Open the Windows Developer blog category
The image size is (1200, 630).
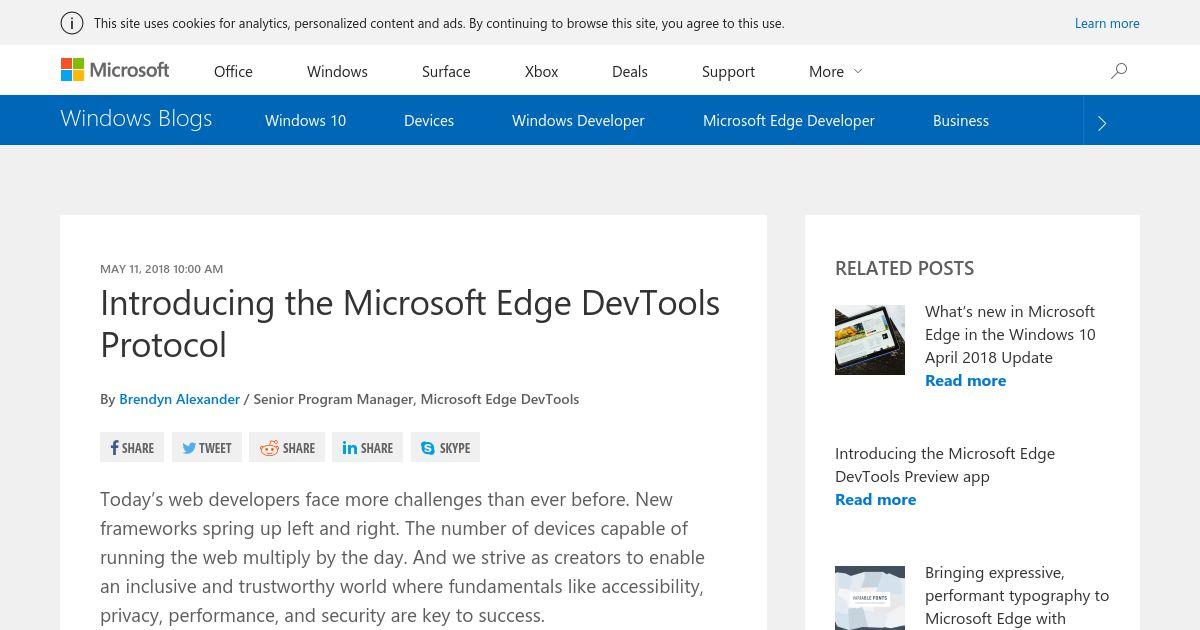coord(578,120)
